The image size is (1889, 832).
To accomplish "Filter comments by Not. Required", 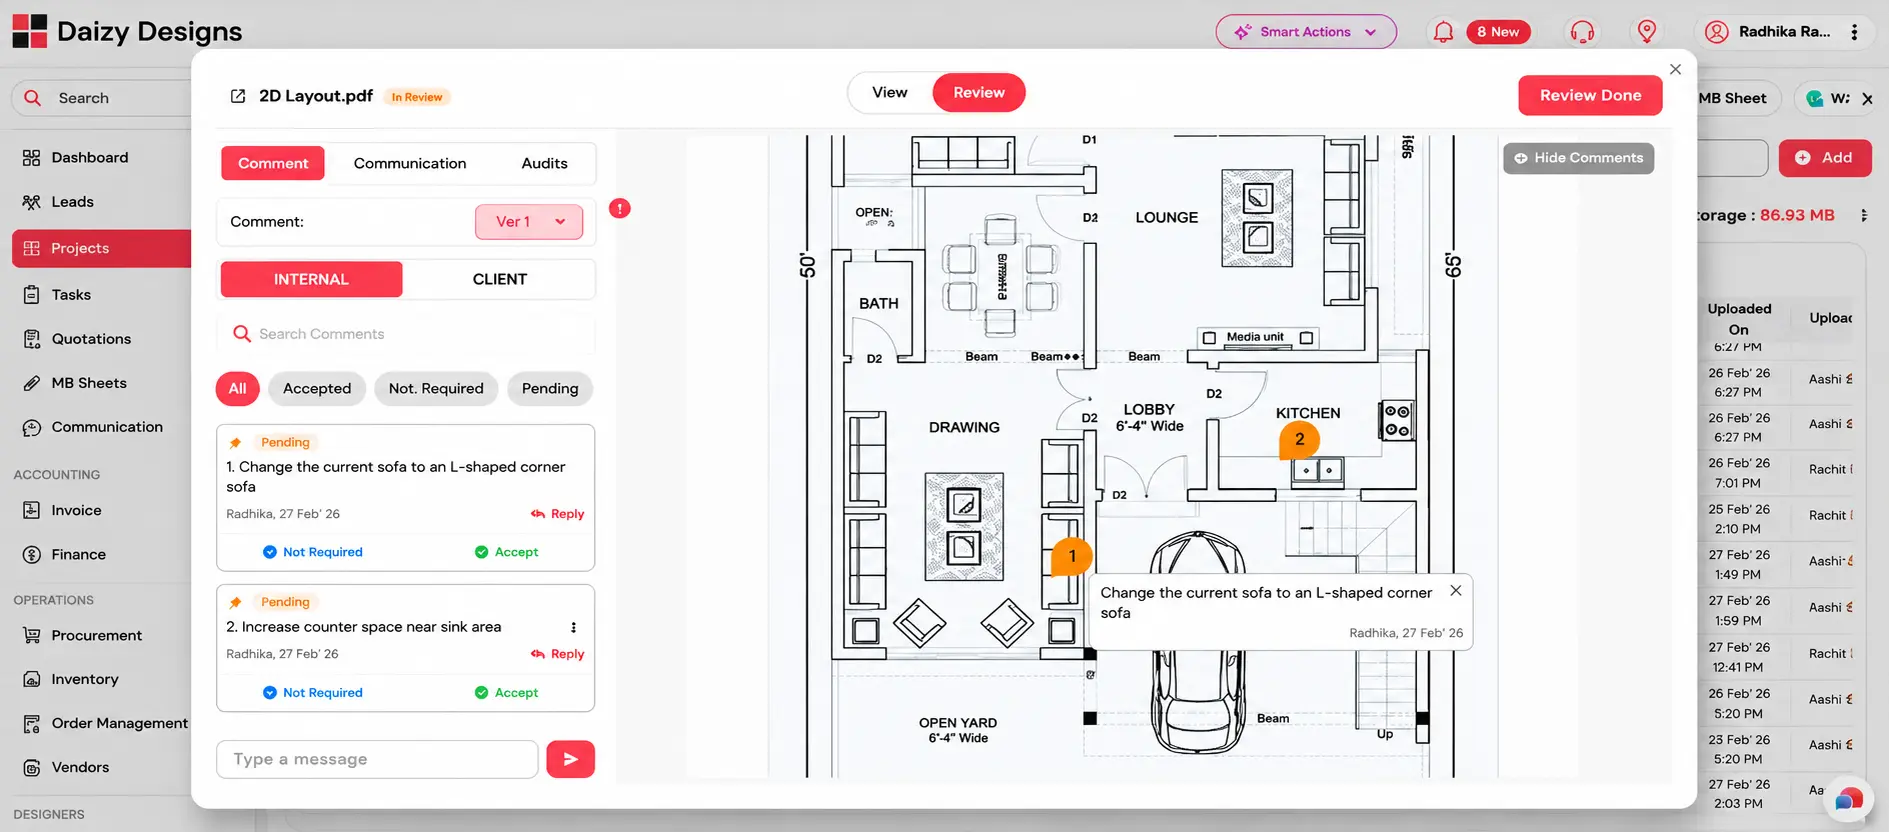I will point(436,388).
